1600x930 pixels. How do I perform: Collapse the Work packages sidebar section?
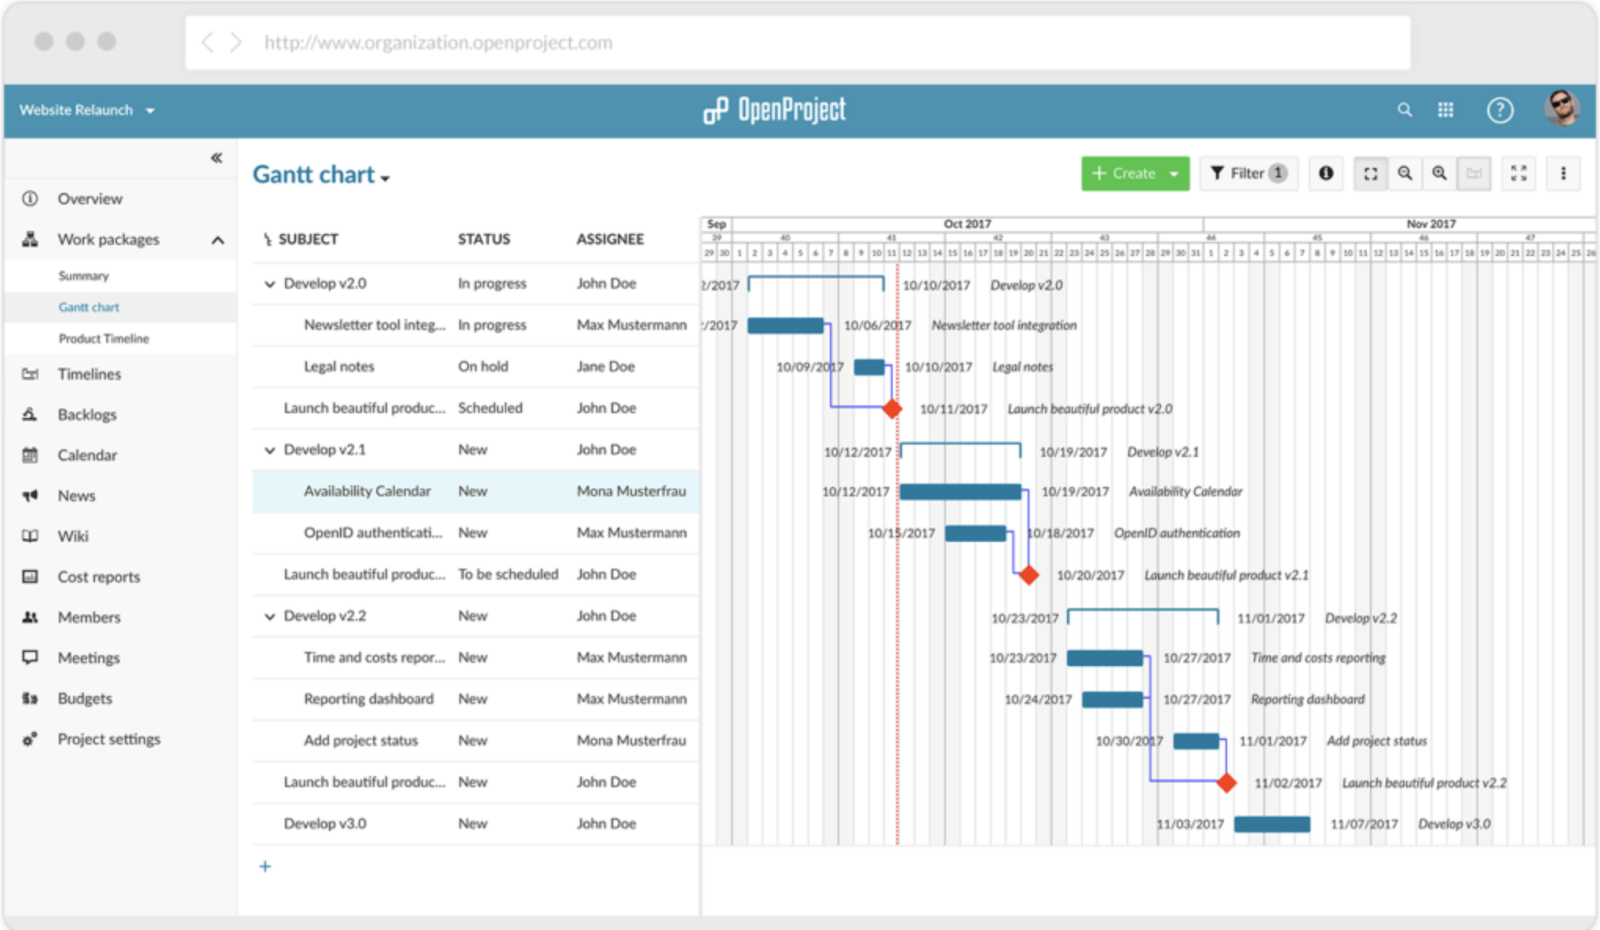click(x=217, y=240)
